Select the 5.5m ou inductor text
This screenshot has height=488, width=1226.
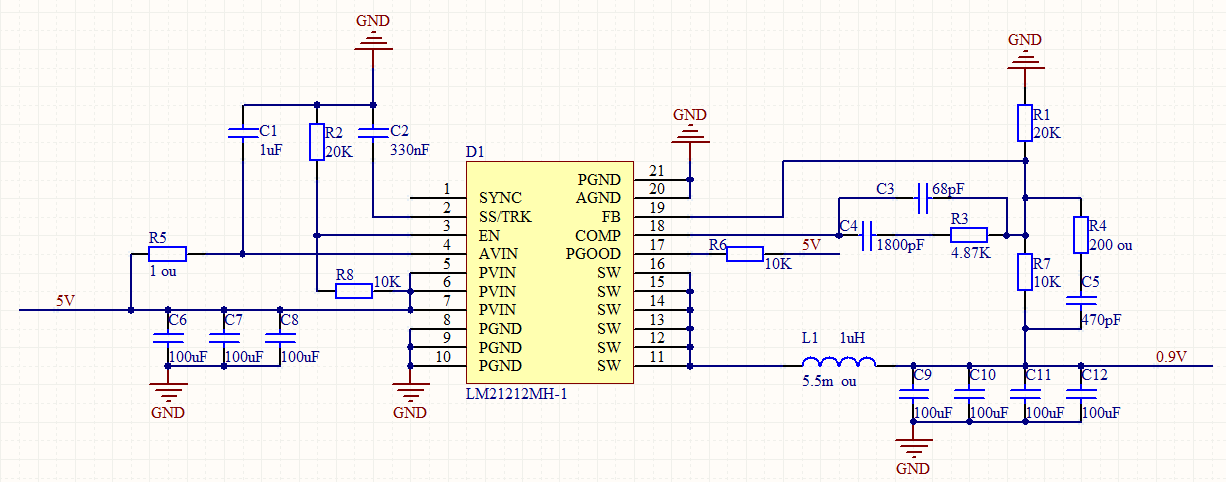coord(829,381)
